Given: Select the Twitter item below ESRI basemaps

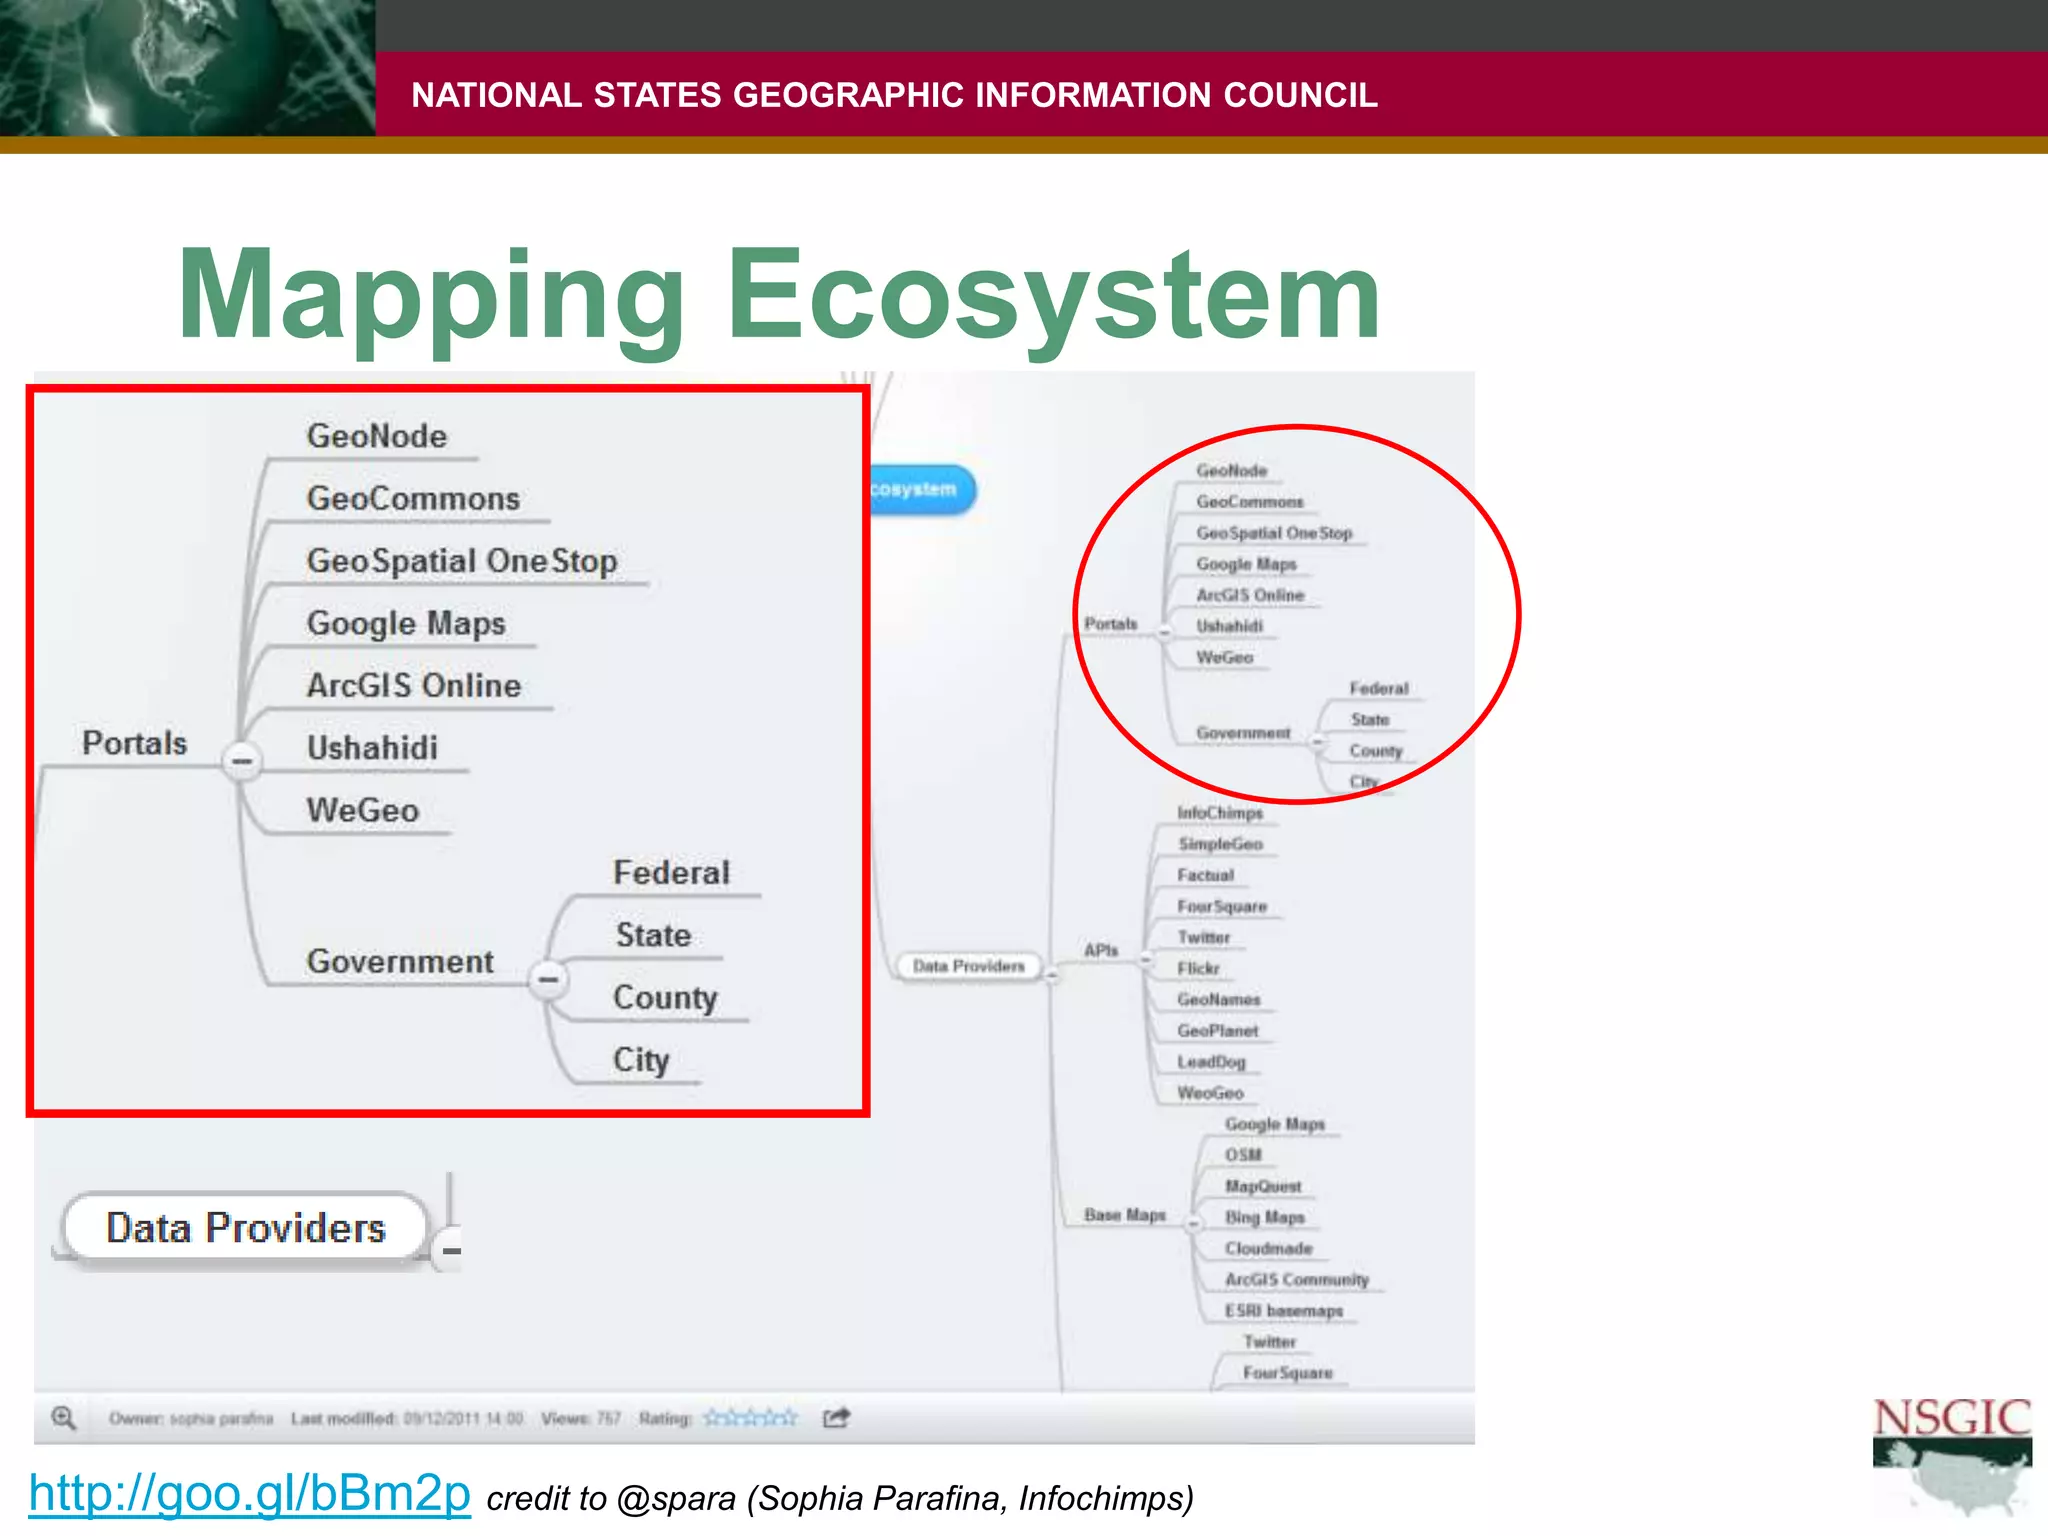Looking at the screenshot, I should point(1269,1342).
